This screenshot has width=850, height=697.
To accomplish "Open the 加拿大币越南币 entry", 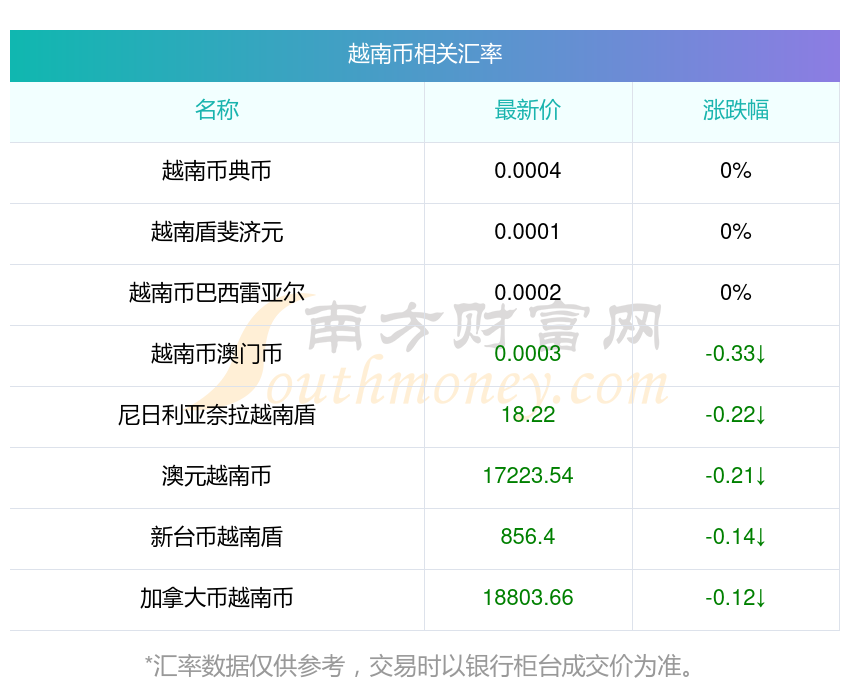I will 217,598.
